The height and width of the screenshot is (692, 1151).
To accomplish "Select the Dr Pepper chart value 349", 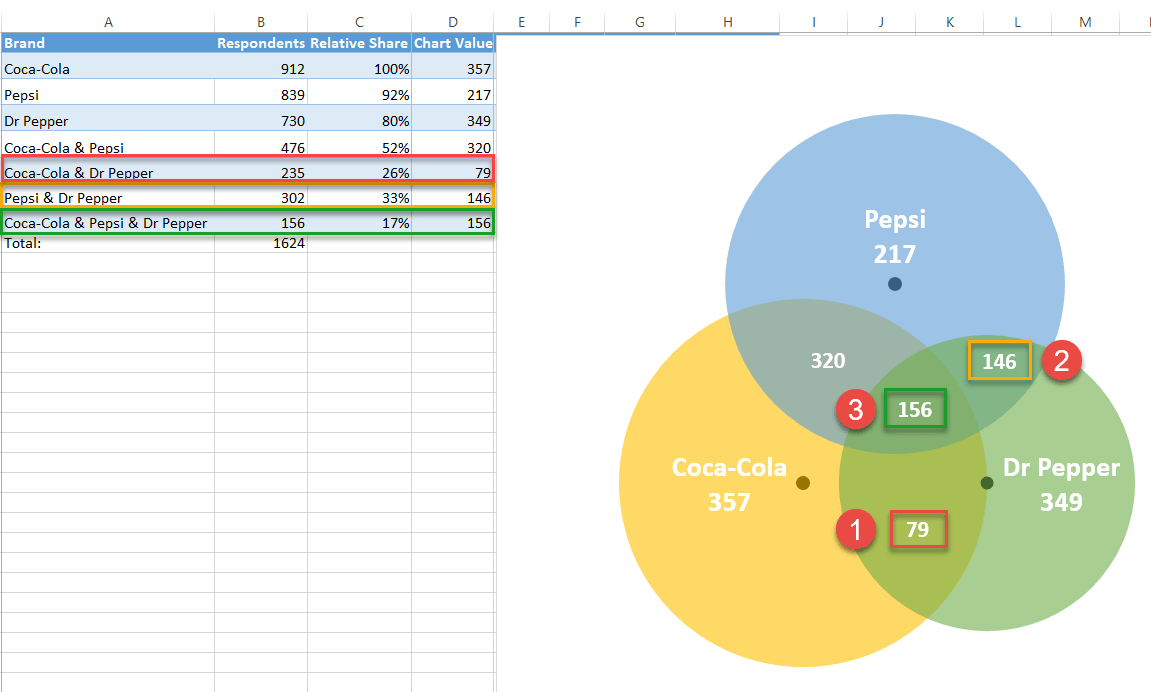I will point(478,121).
